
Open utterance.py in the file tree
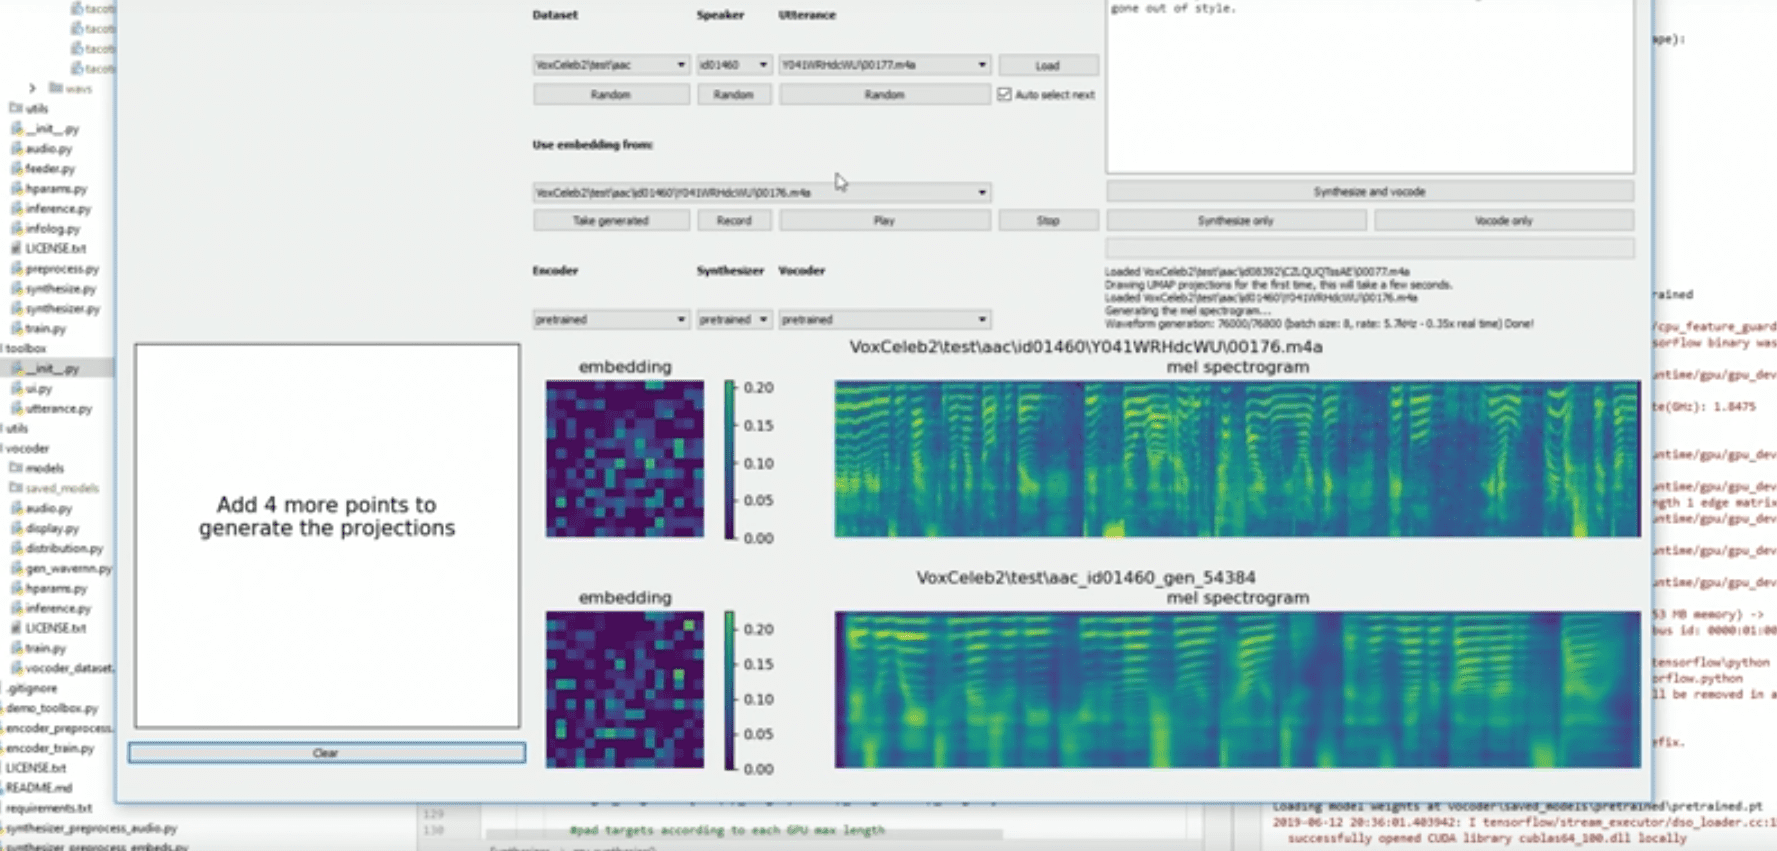click(x=58, y=408)
